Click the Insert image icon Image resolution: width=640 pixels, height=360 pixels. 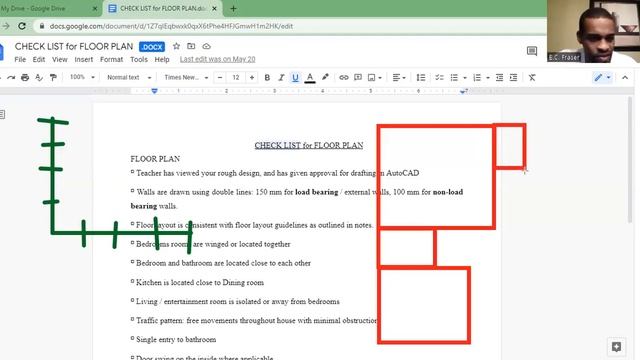(x=371, y=78)
